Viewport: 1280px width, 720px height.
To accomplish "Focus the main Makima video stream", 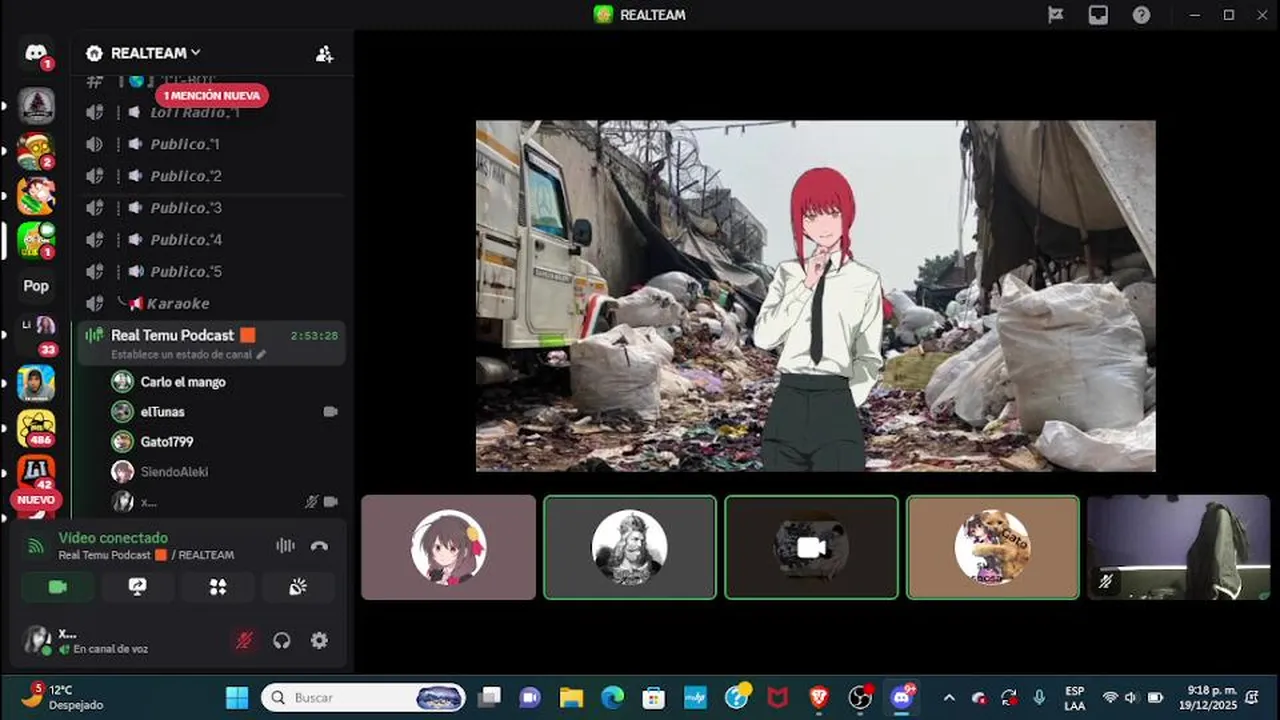I will click(x=816, y=296).
